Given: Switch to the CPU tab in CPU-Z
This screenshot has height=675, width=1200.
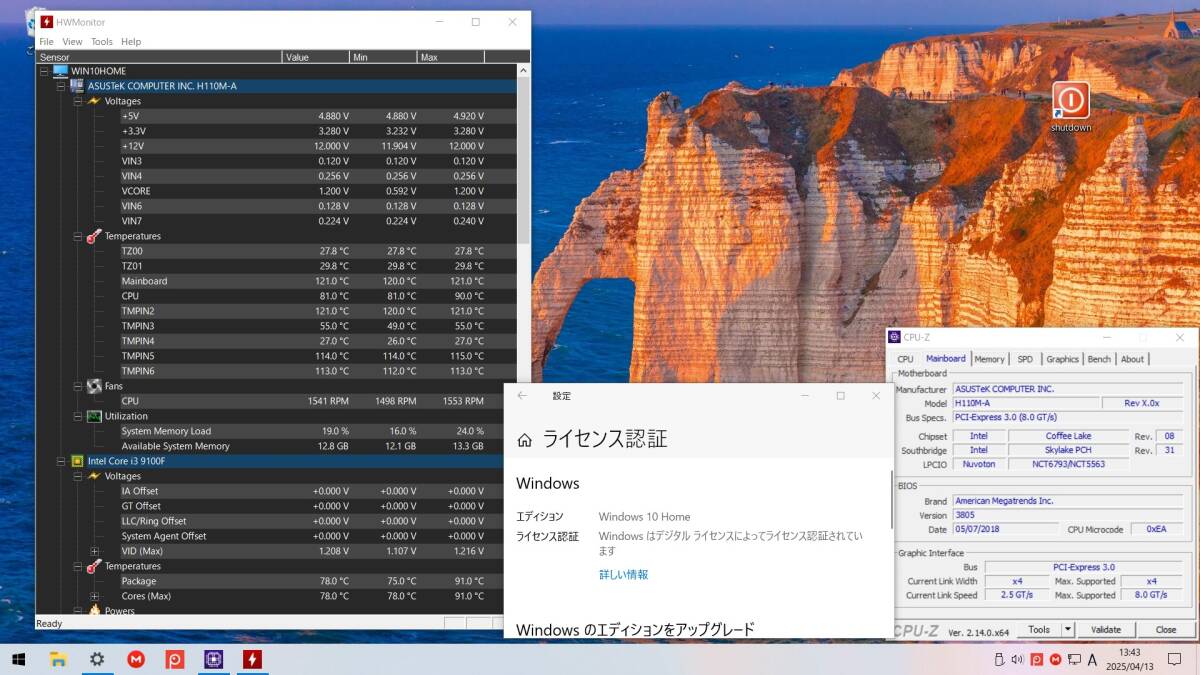Looking at the screenshot, I should [905, 359].
